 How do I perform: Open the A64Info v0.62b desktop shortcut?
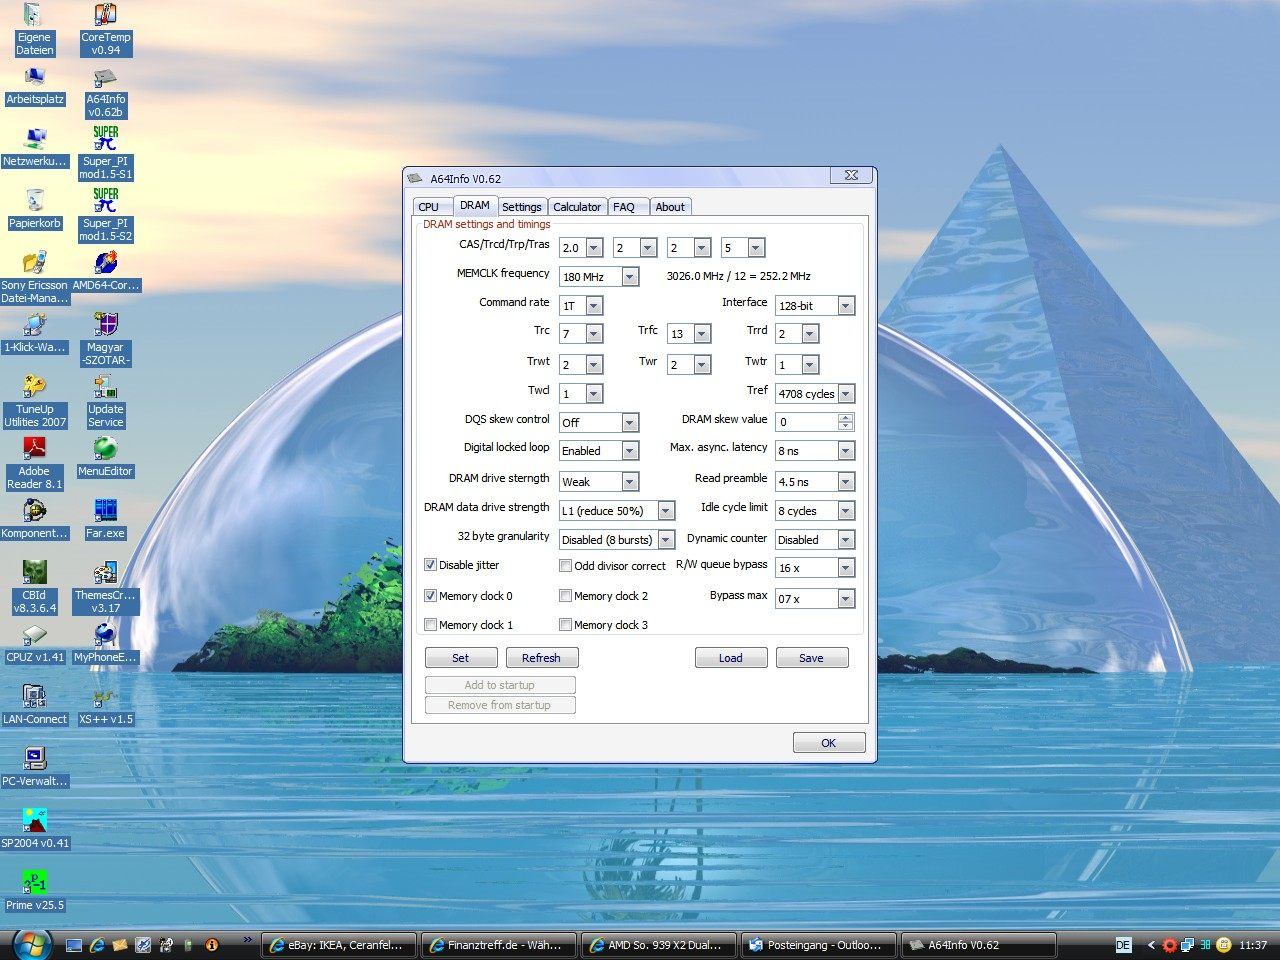coord(106,93)
